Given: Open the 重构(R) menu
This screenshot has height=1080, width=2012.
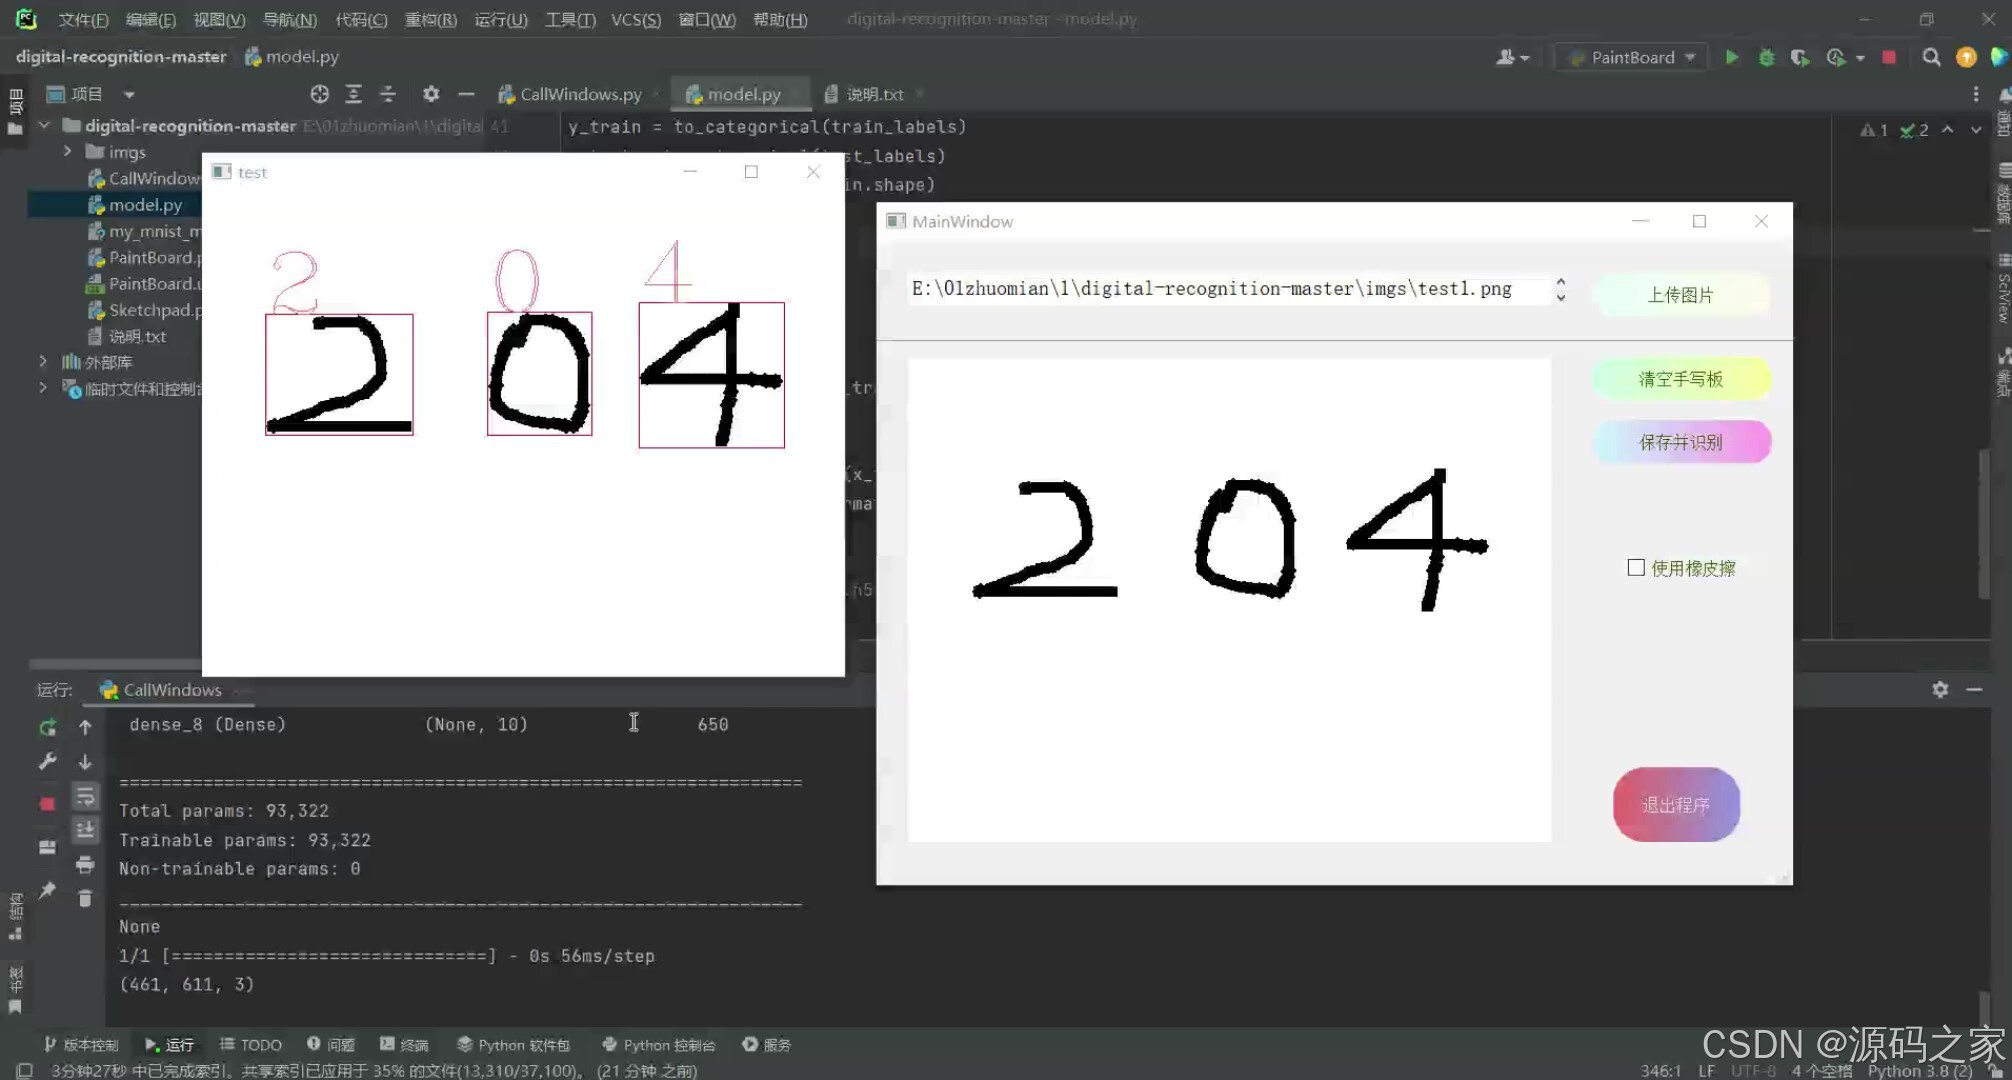Looking at the screenshot, I should coord(430,20).
